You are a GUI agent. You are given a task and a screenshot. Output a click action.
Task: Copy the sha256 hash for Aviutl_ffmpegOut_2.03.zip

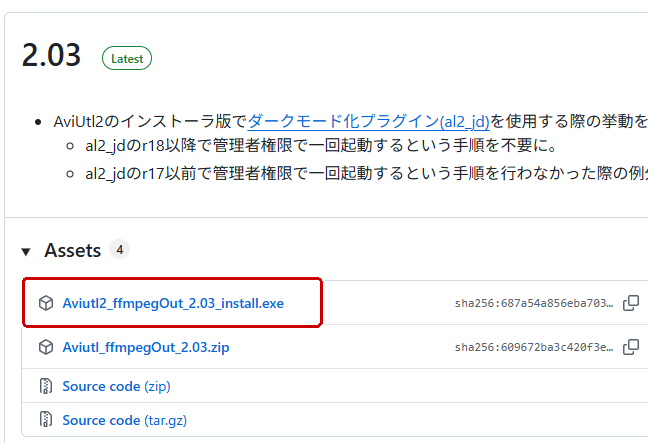pos(631,348)
